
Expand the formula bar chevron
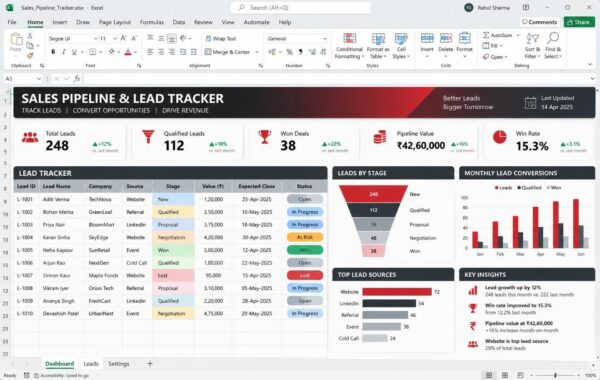point(592,78)
